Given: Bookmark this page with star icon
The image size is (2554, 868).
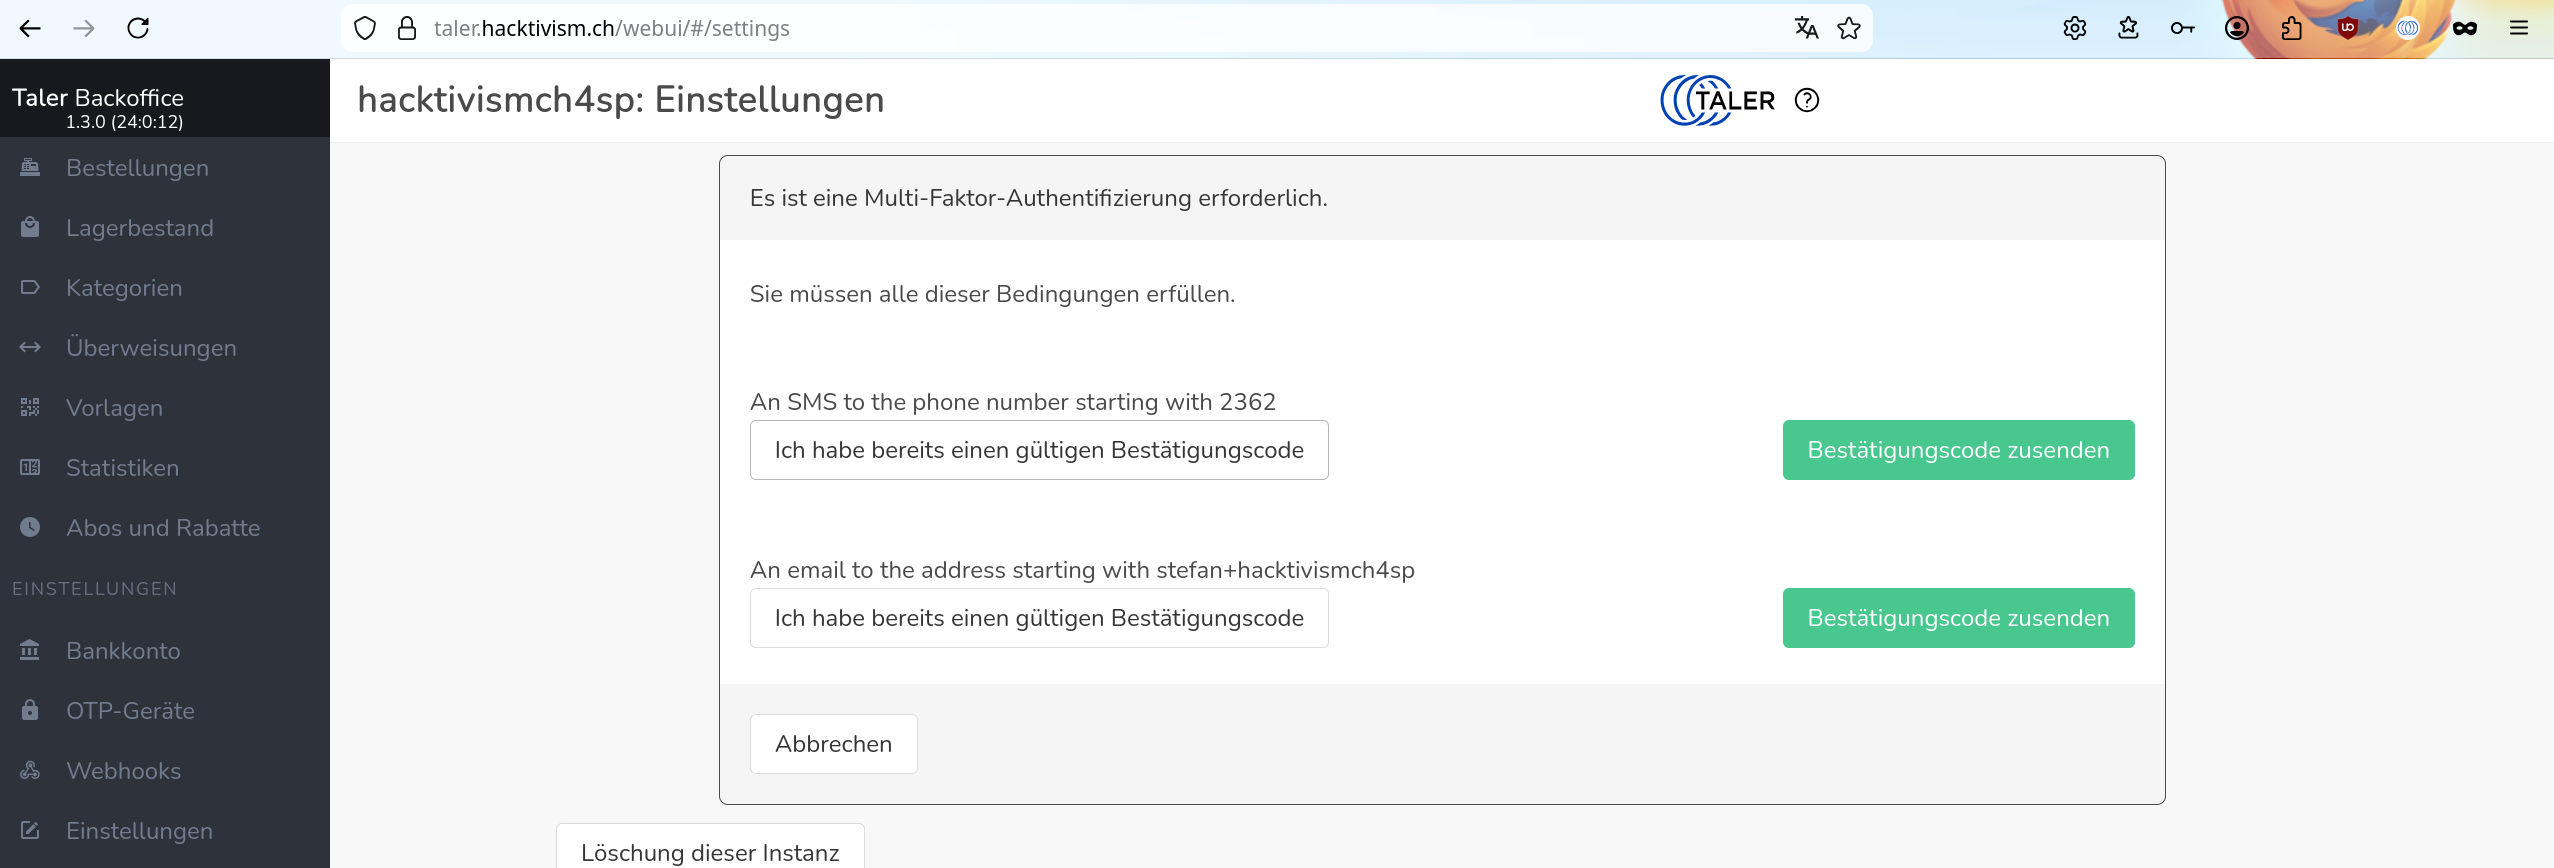Looking at the screenshot, I should [1849, 28].
